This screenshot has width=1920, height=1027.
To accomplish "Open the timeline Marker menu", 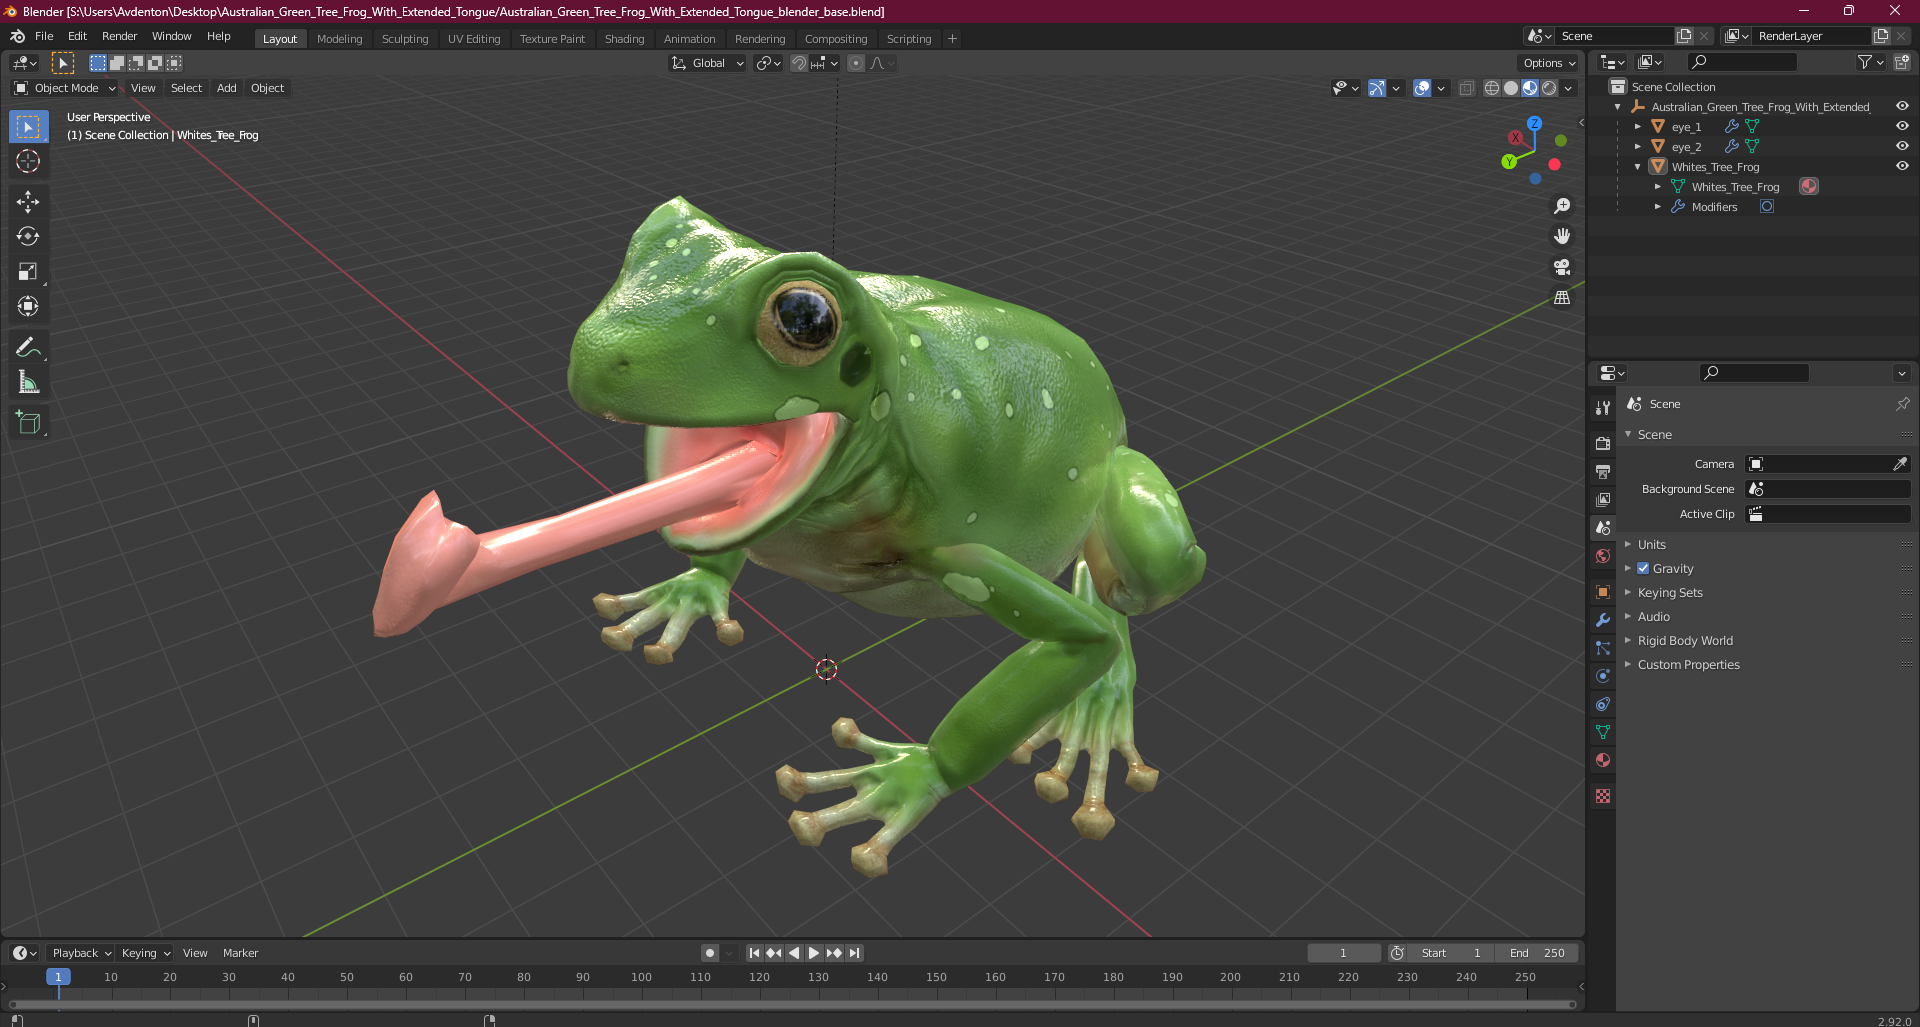I will click(240, 953).
